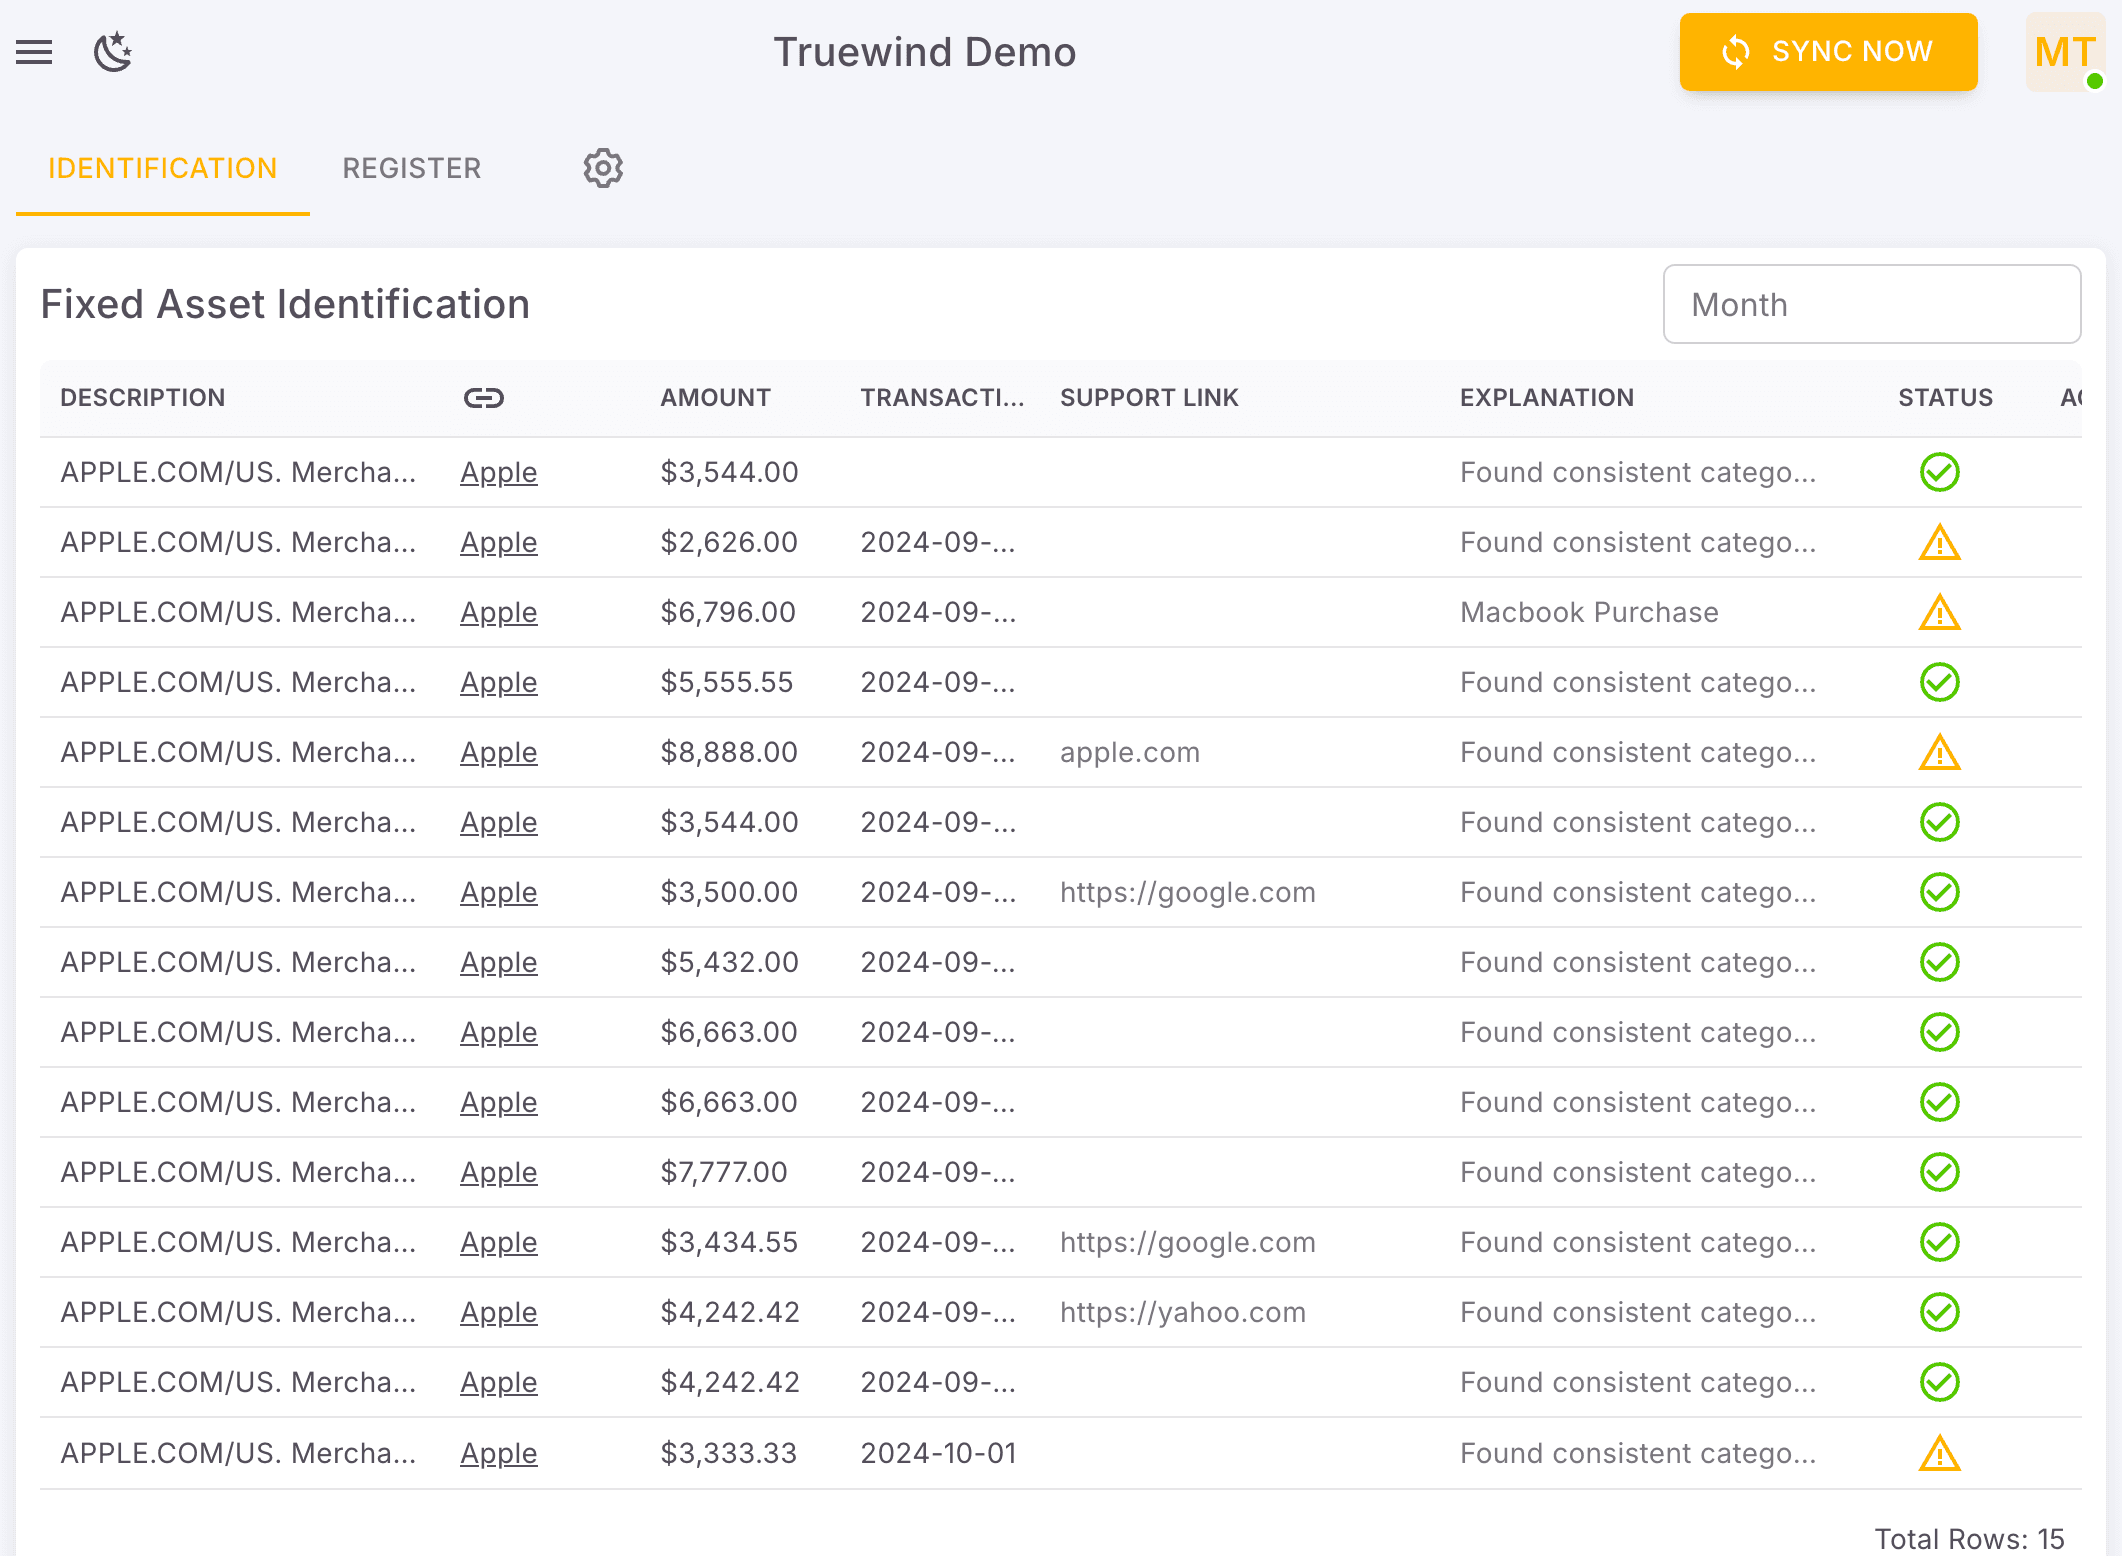Open the Month filter selector
This screenshot has width=2122, height=1556.
pos(1872,304)
